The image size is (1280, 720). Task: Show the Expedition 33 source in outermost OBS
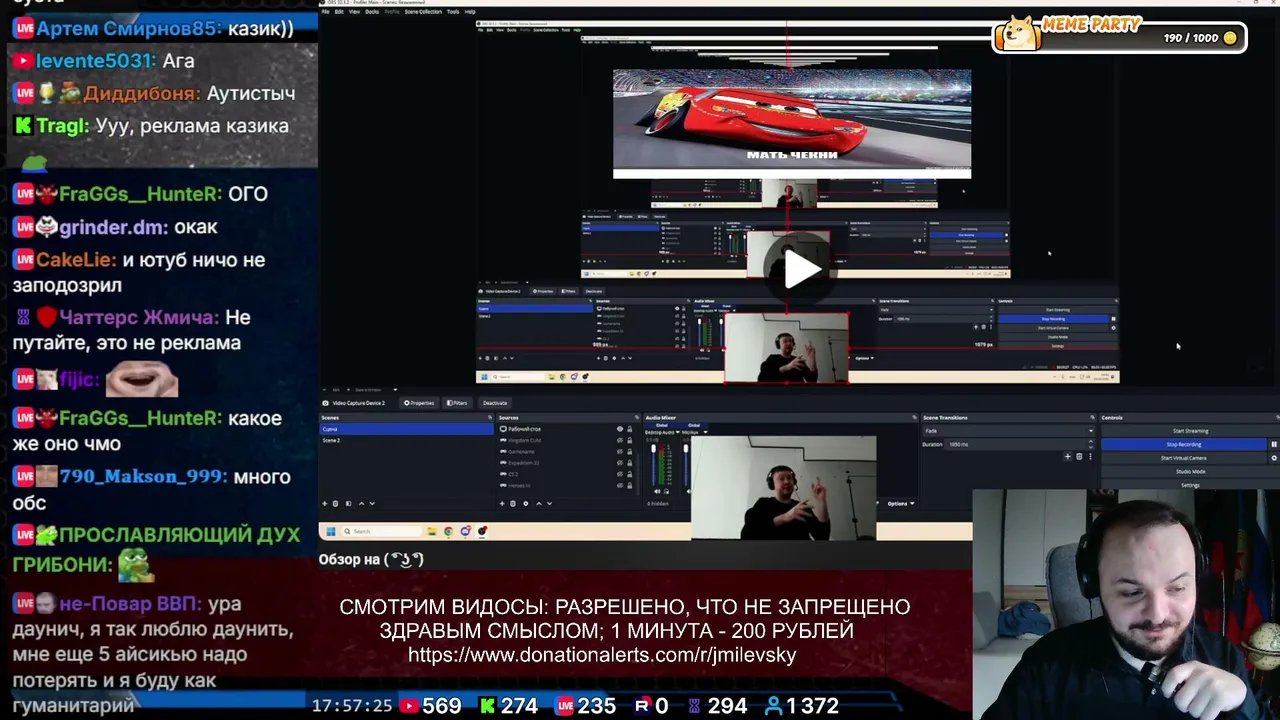[619, 462]
